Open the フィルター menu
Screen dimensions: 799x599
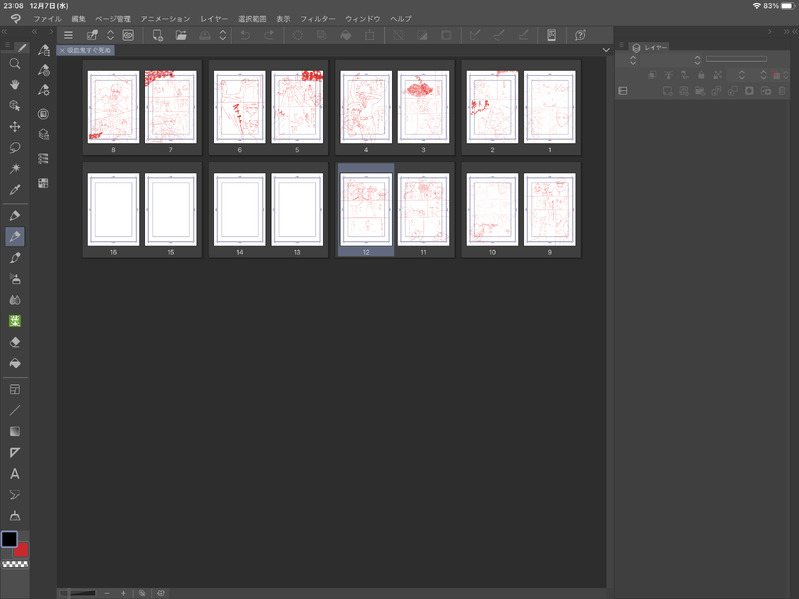click(317, 19)
